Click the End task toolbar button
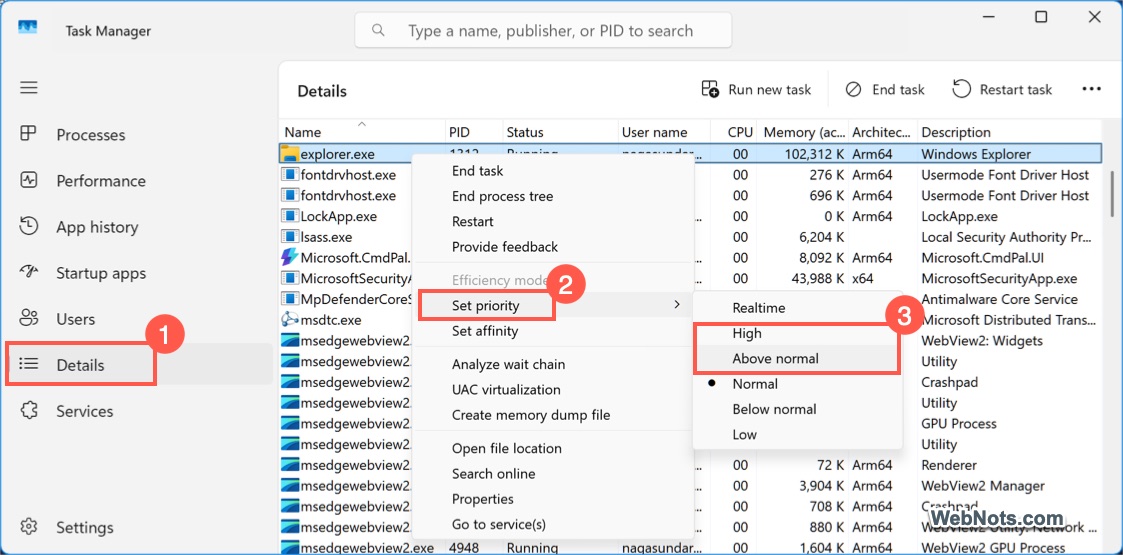Viewport: 1123px width, 555px height. coord(885,90)
